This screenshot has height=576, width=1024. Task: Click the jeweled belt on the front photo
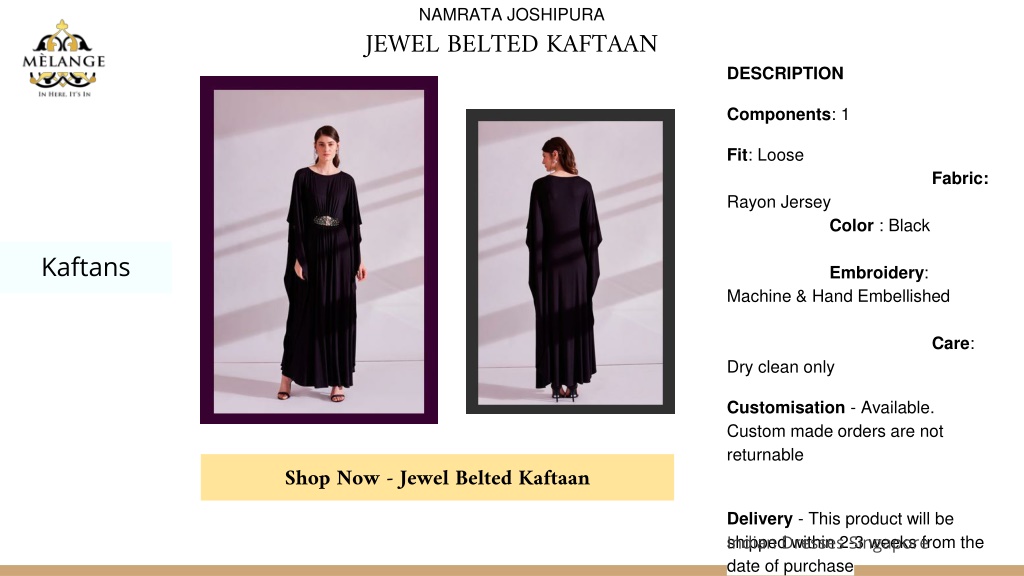(327, 221)
